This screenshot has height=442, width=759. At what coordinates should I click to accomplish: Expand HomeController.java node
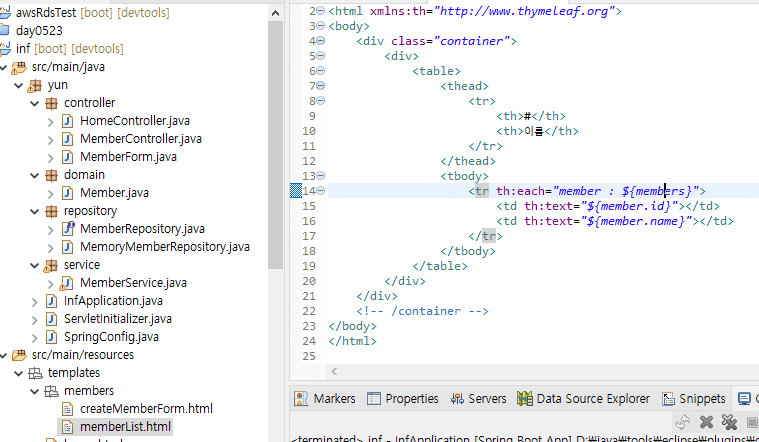point(50,122)
